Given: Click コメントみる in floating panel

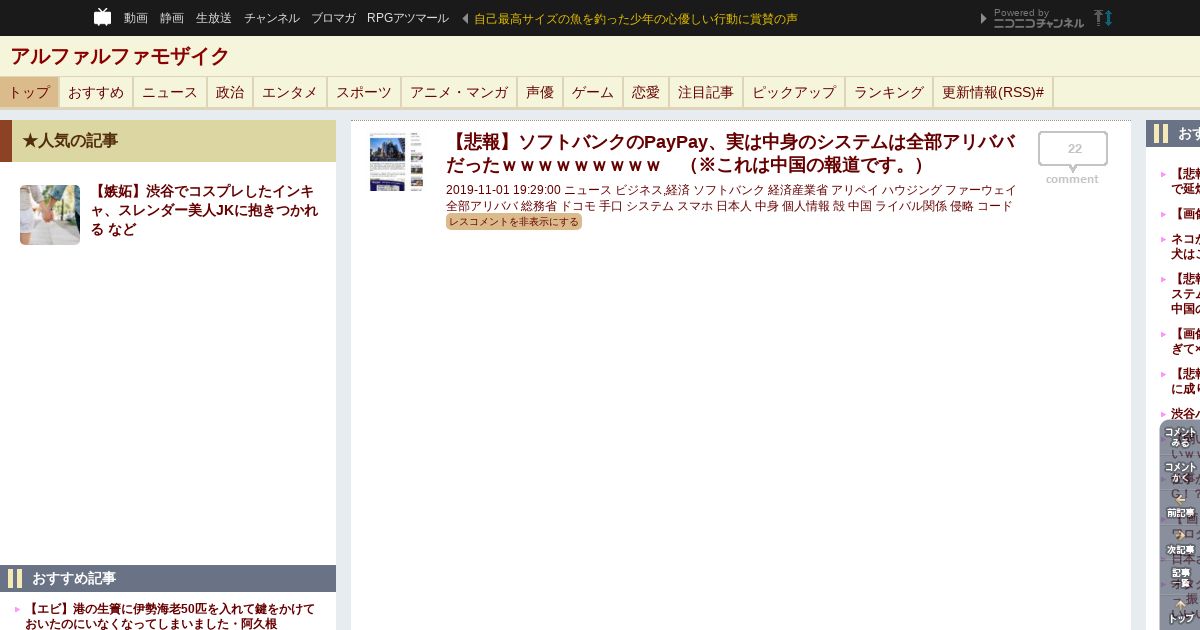Looking at the screenshot, I should (1180, 437).
